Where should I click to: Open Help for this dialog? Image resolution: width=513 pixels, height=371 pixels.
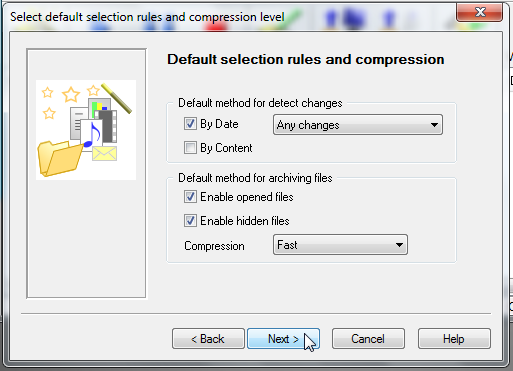(x=454, y=339)
